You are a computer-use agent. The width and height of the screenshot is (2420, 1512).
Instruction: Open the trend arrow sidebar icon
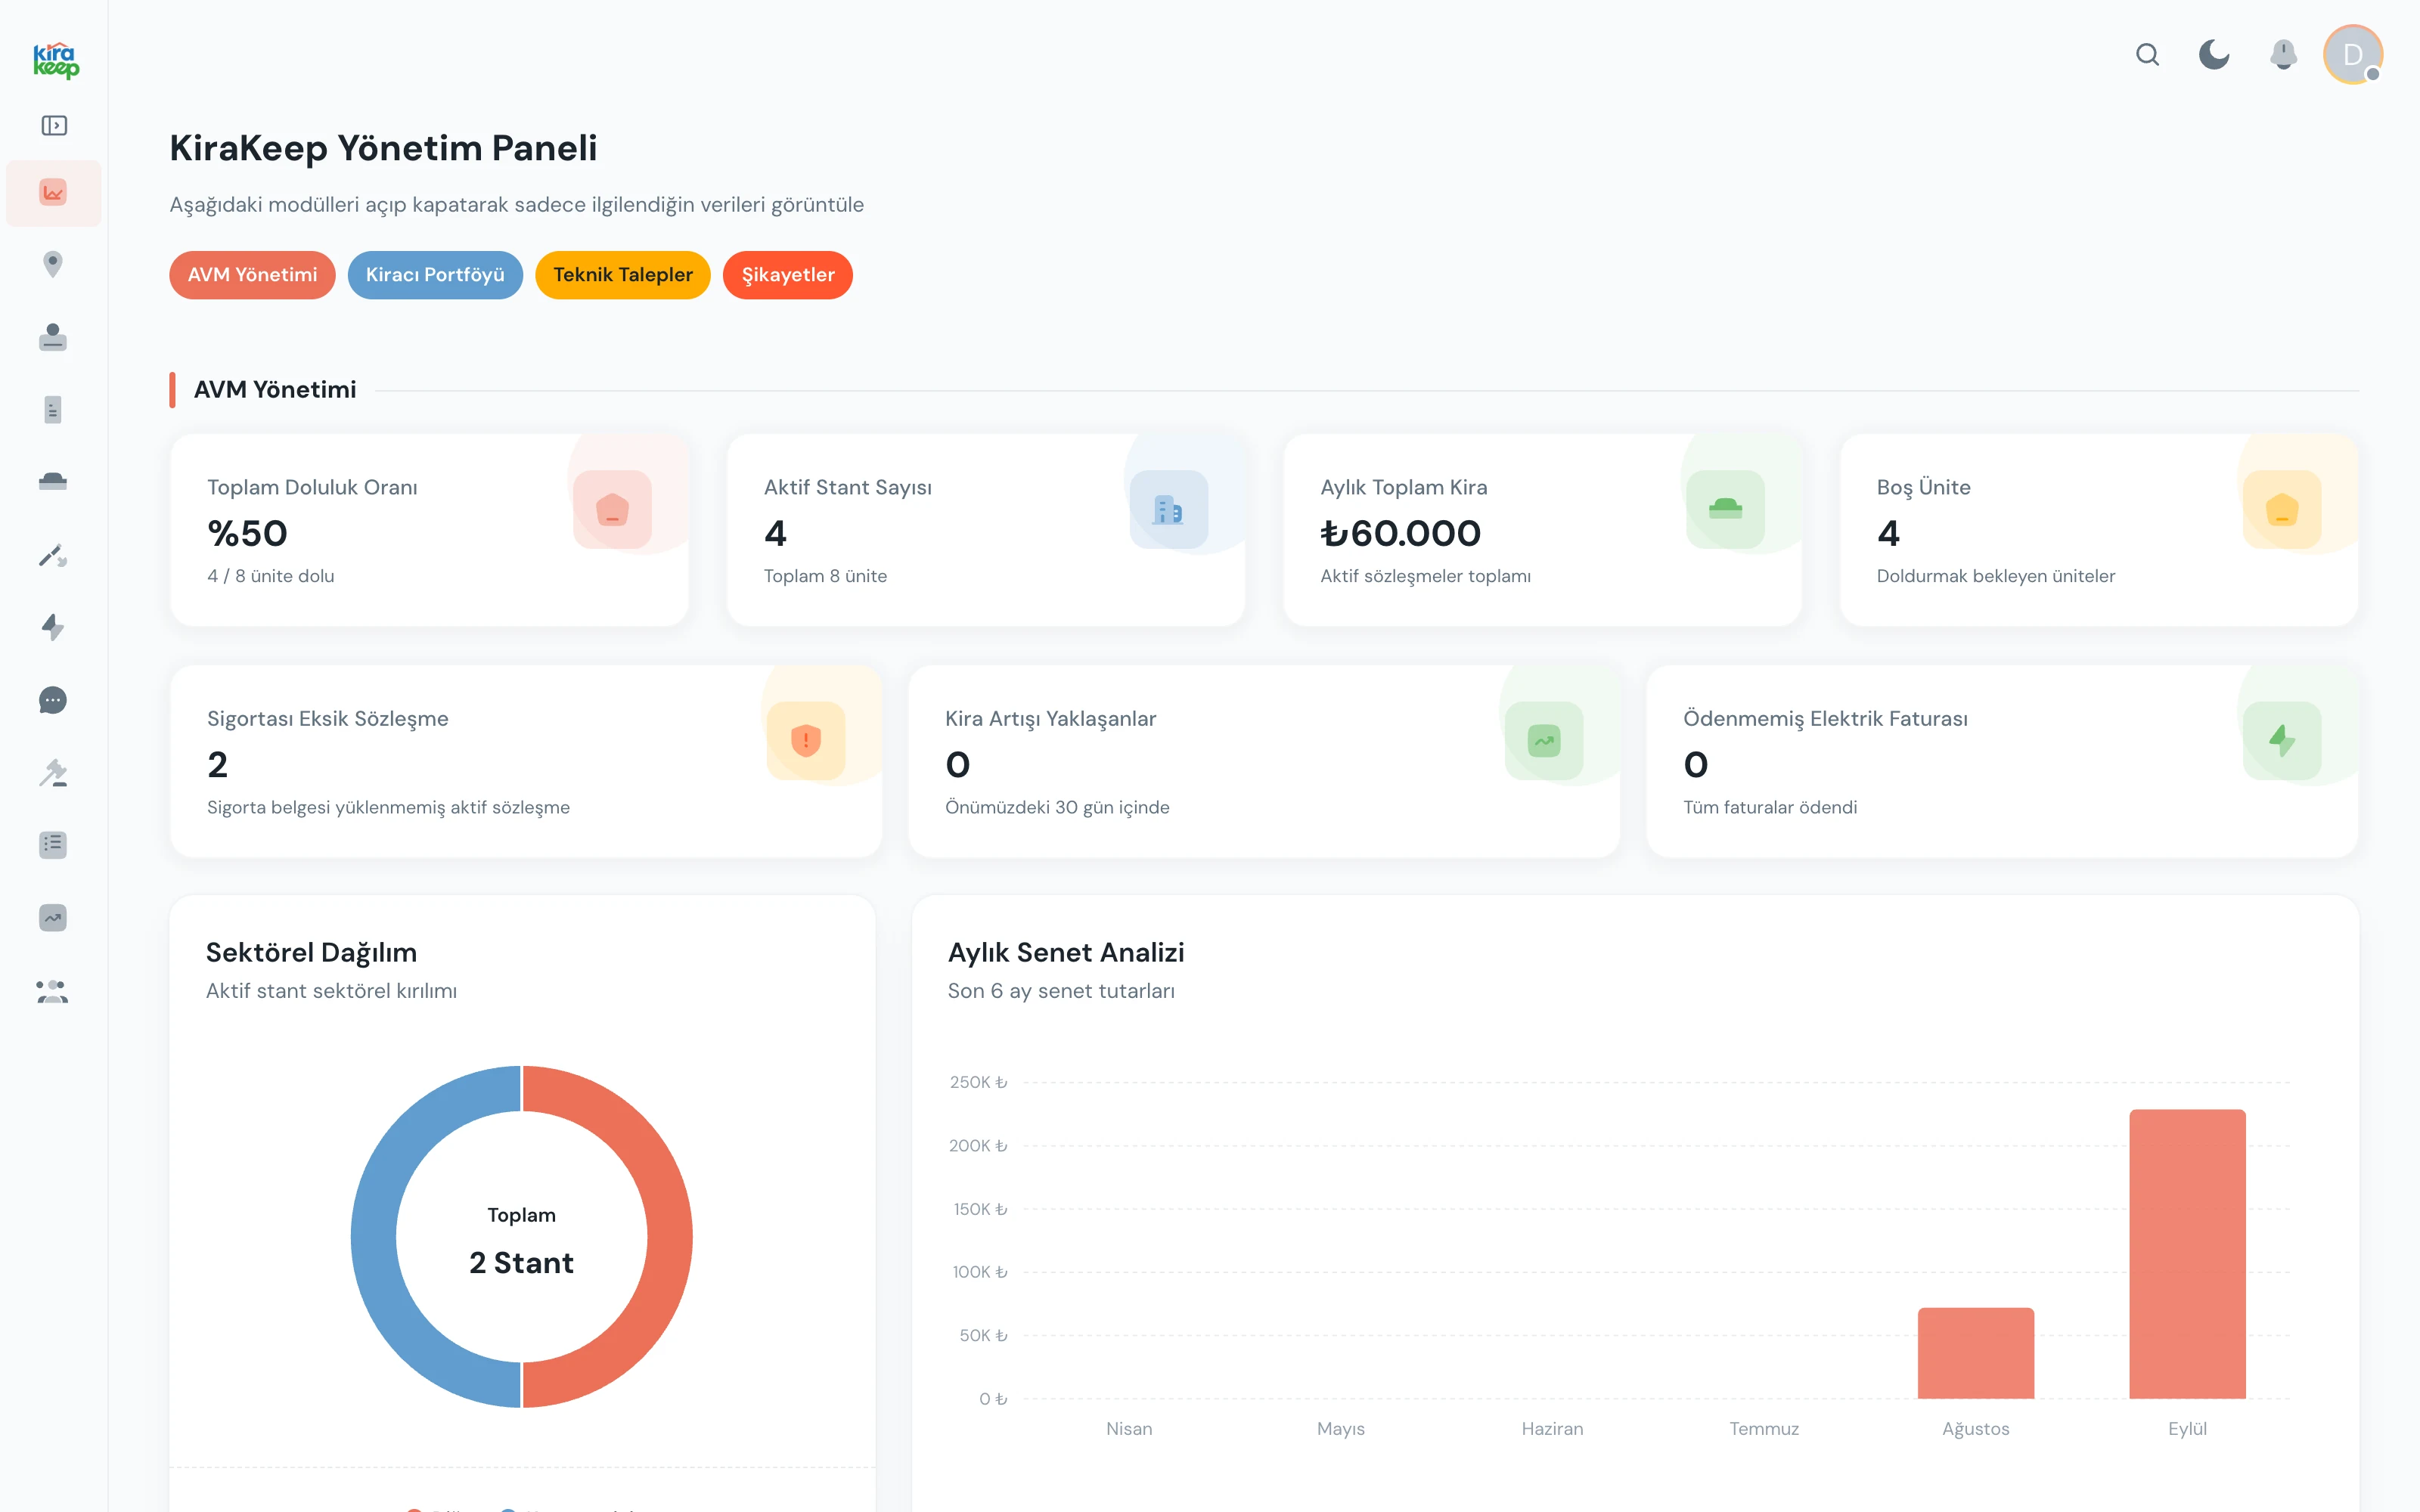click(53, 918)
